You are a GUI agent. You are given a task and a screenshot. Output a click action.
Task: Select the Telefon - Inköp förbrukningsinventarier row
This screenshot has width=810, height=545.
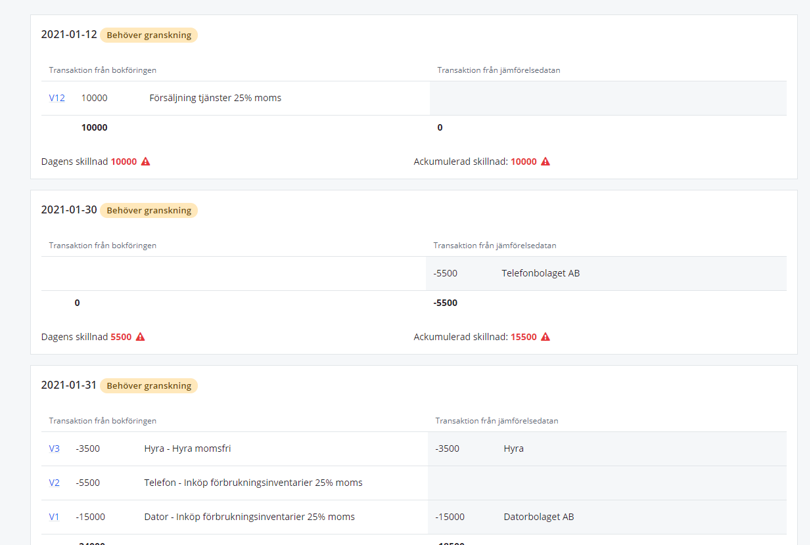[252, 483]
